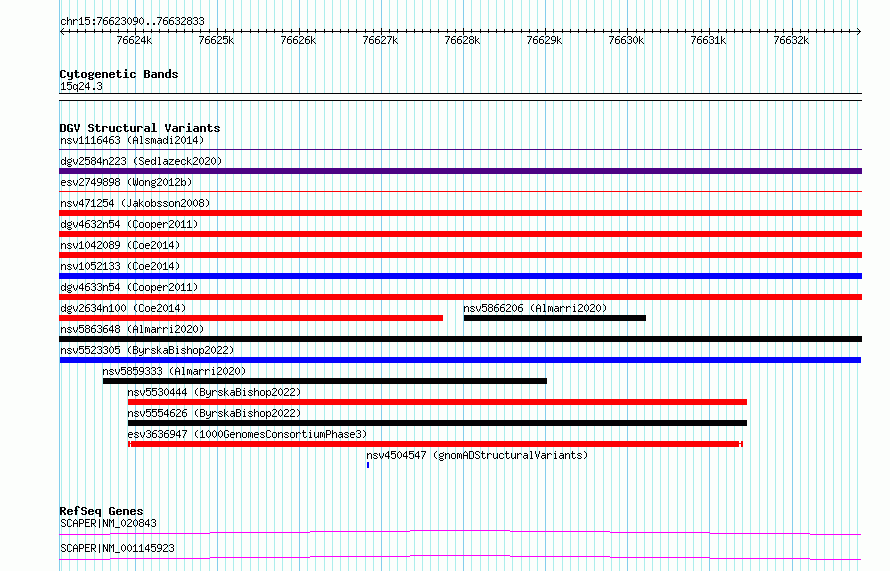Select the nsv5866206 (Almarri2020) black bar
Screen dimensions: 890x571
pos(555,318)
